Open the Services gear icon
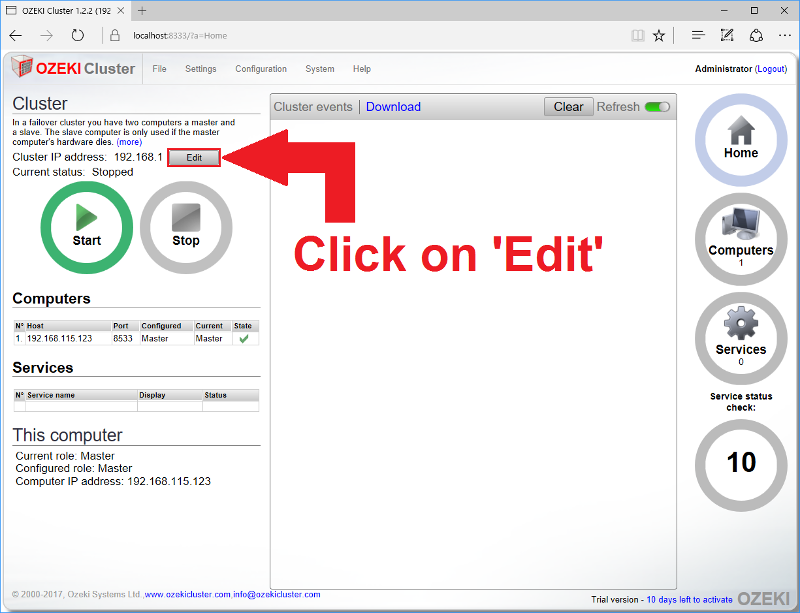Image resolution: width=800 pixels, height=613 pixels. click(x=741, y=338)
